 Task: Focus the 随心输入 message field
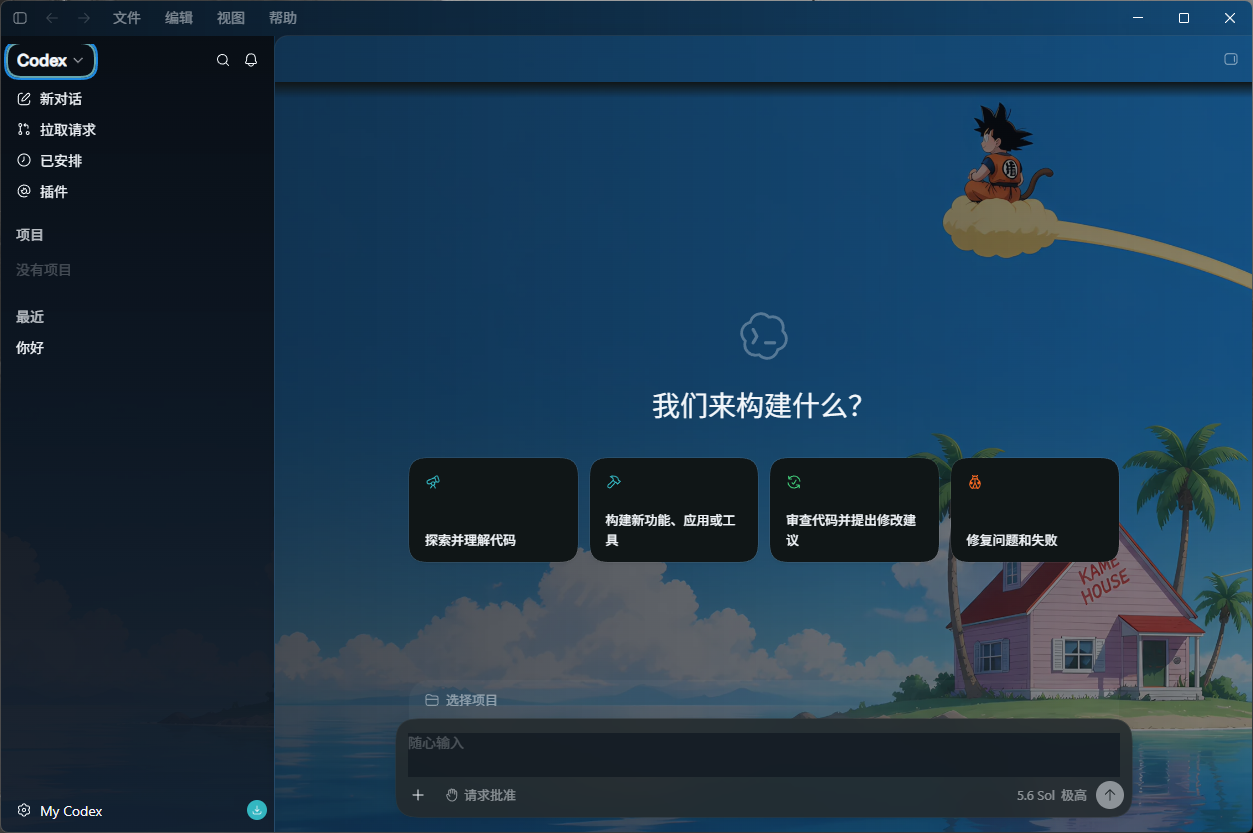(764, 755)
